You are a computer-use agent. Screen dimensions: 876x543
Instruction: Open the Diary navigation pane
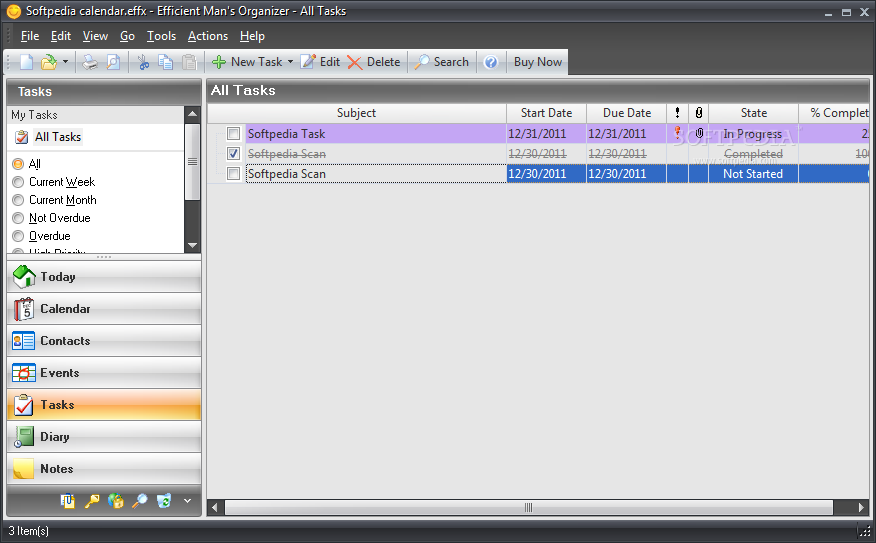tap(104, 437)
